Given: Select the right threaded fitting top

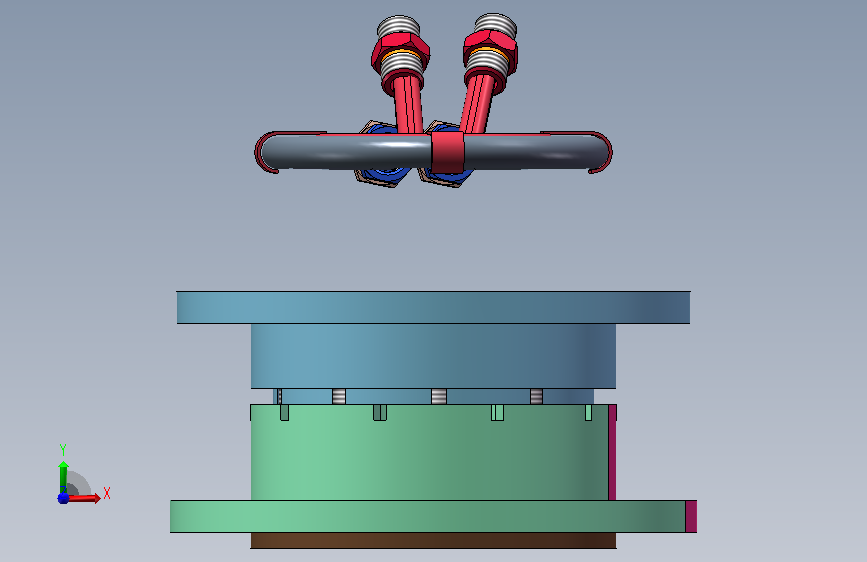Looking at the screenshot, I should coord(495,23).
